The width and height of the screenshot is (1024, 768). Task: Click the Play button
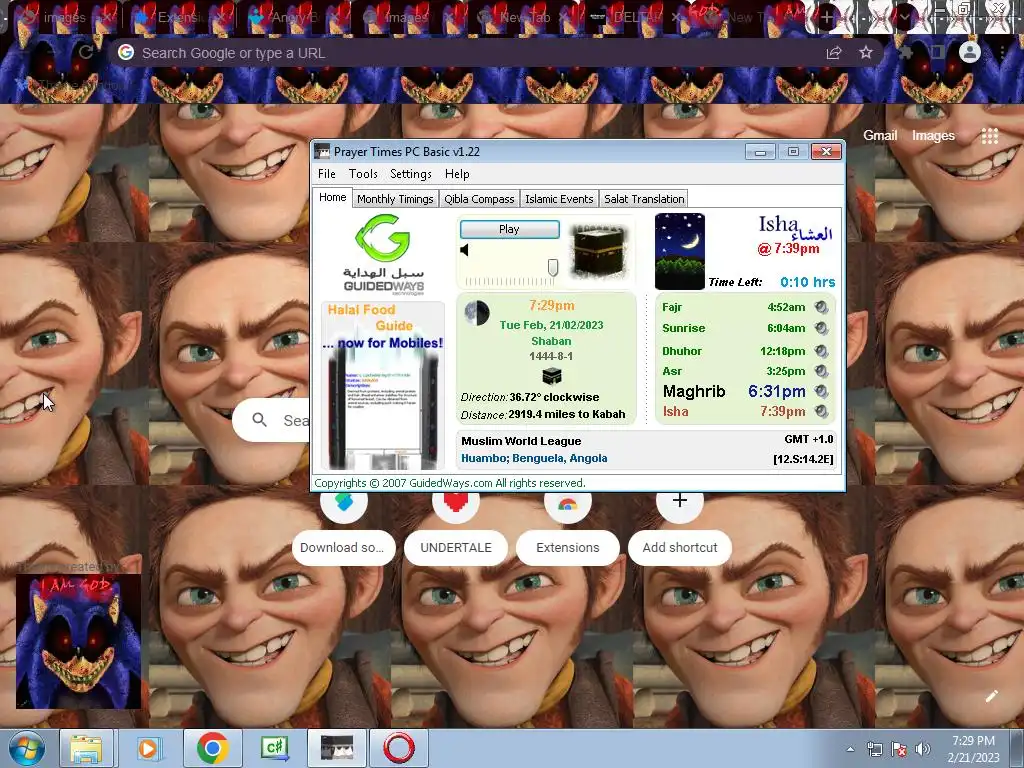click(509, 229)
